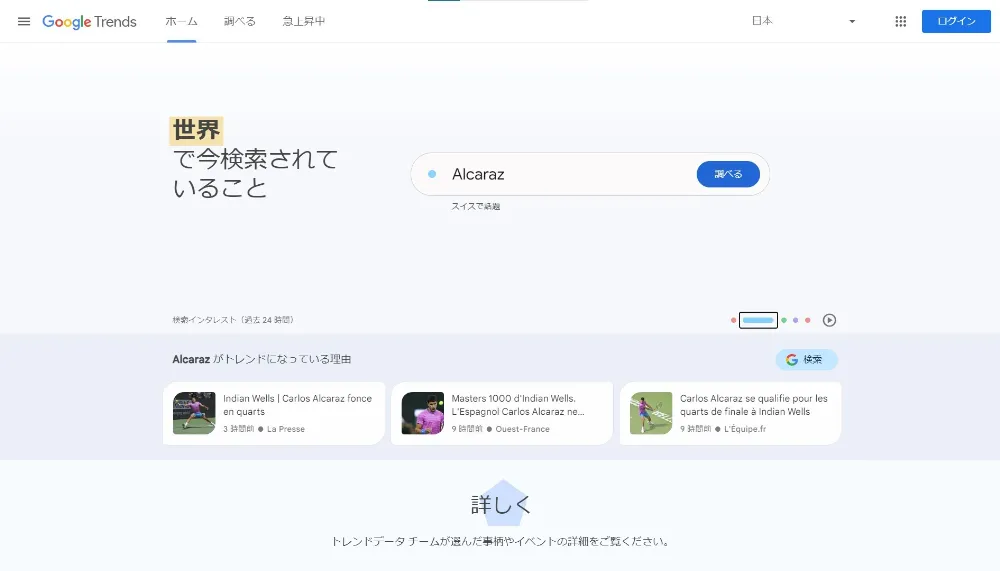
Task: Select the active blue carousel indicator
Action: click(x=758, y=320)
